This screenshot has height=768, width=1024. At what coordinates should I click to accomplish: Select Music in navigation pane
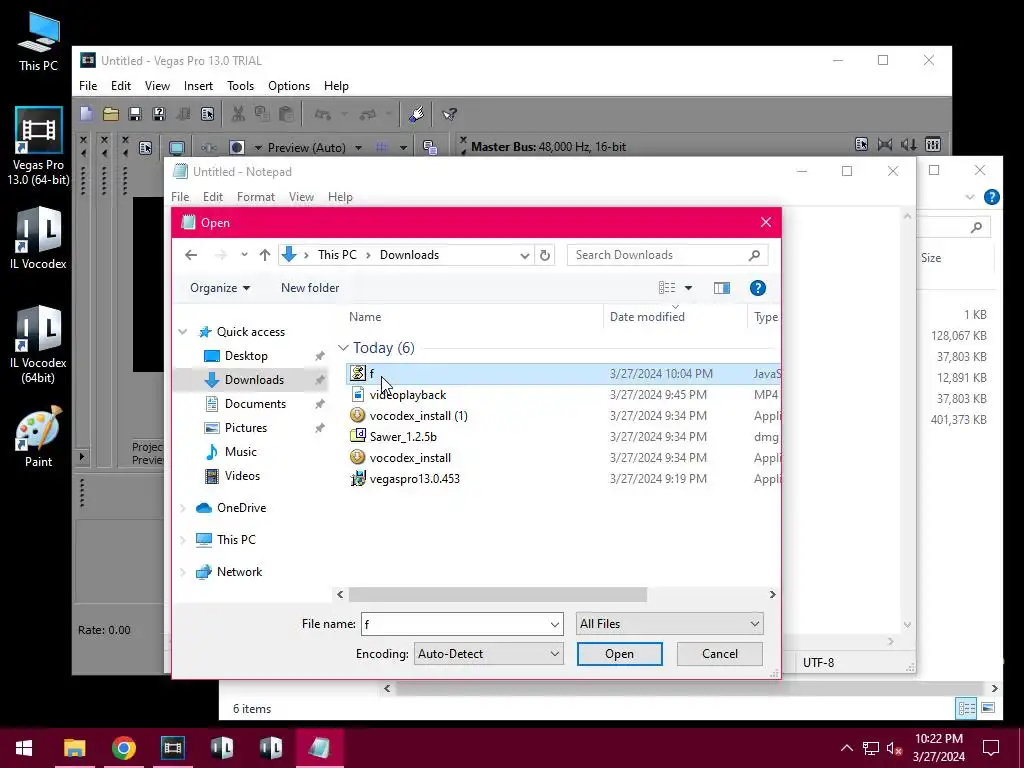(x=241, y=452)
